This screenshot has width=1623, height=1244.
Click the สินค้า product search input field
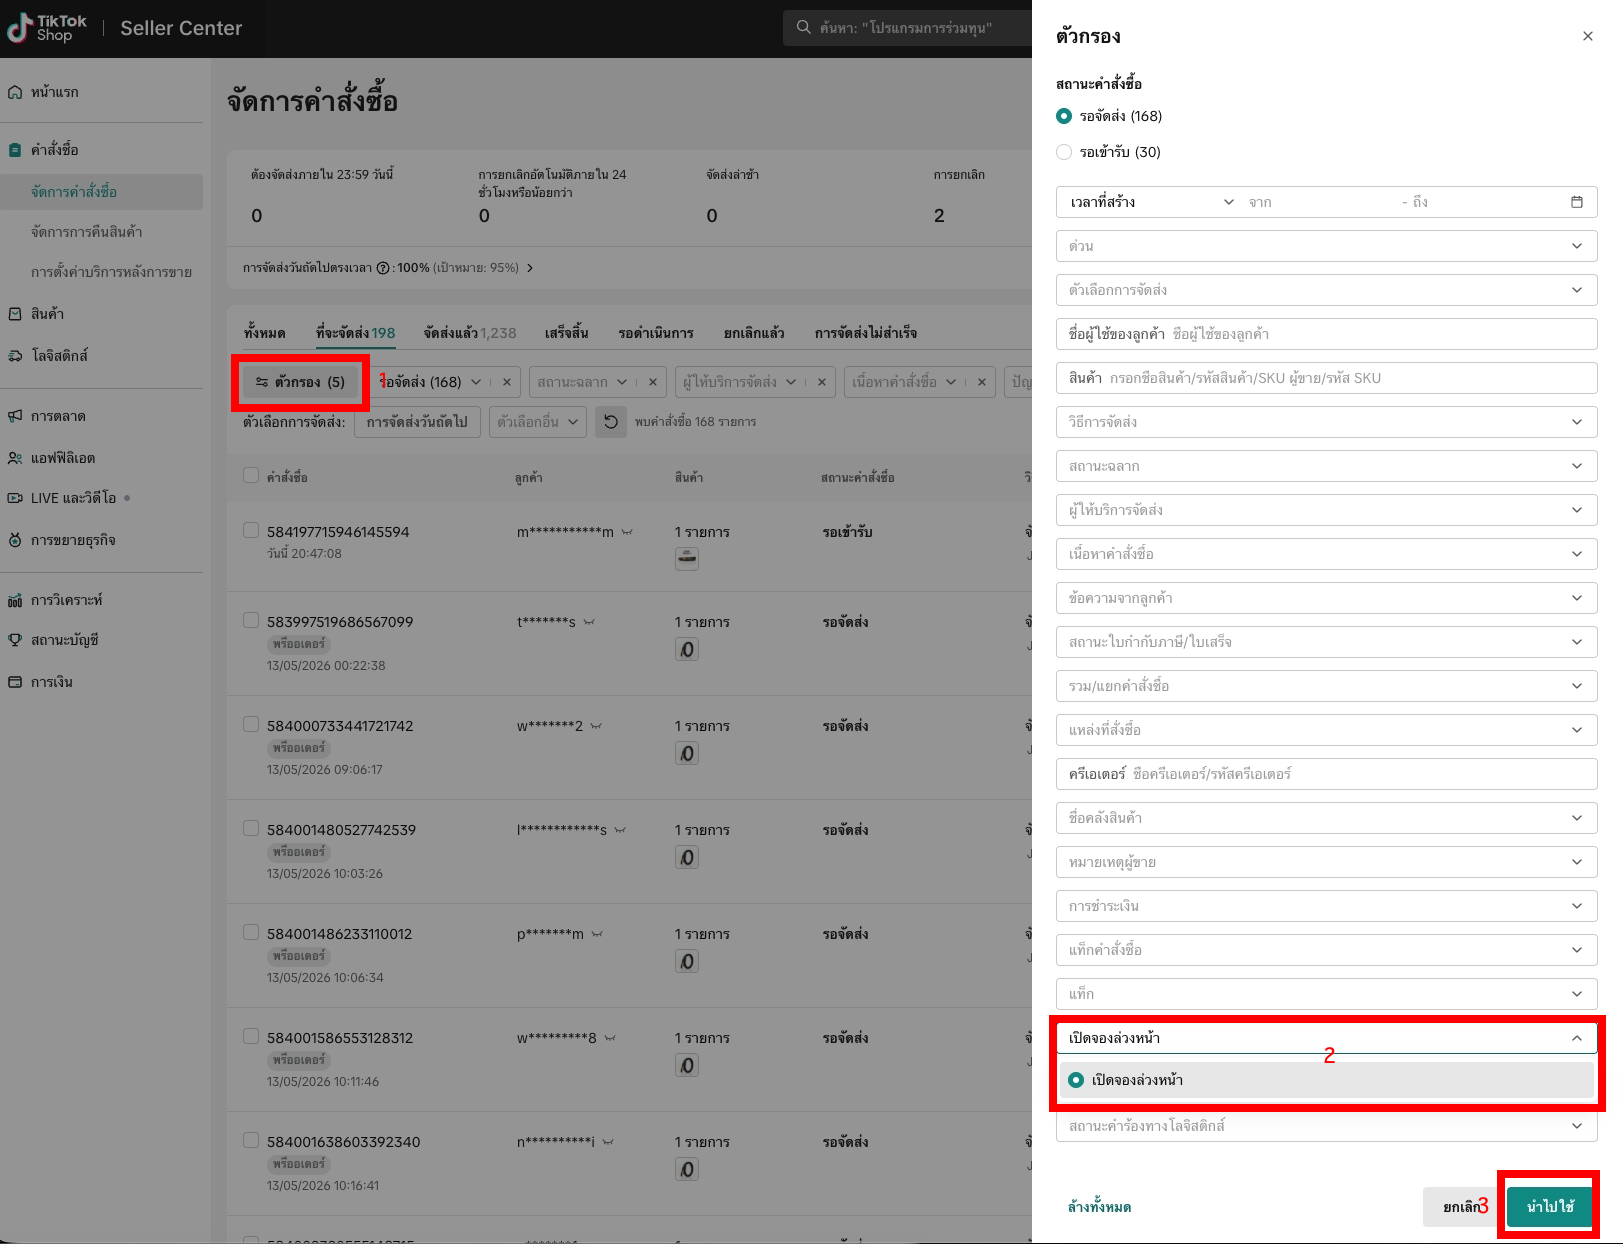[x=1326, y=378]
